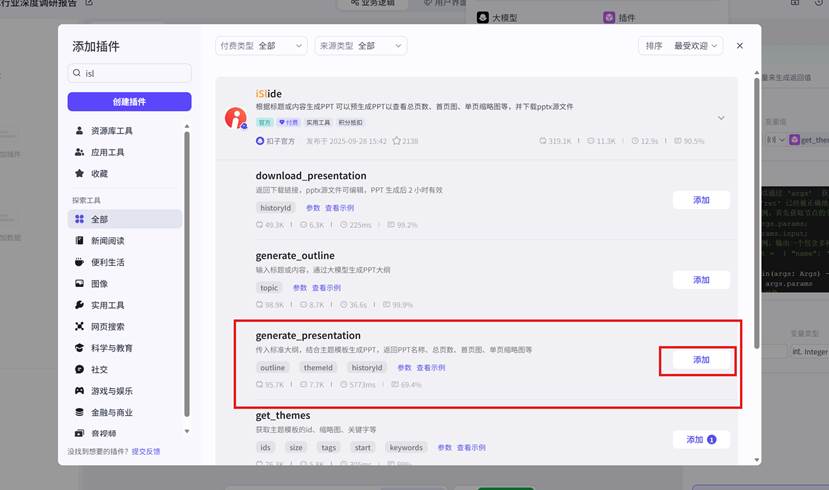
Task: Click the 积分抵扣 tag on iSlide
Action: (x=351, y=123)
